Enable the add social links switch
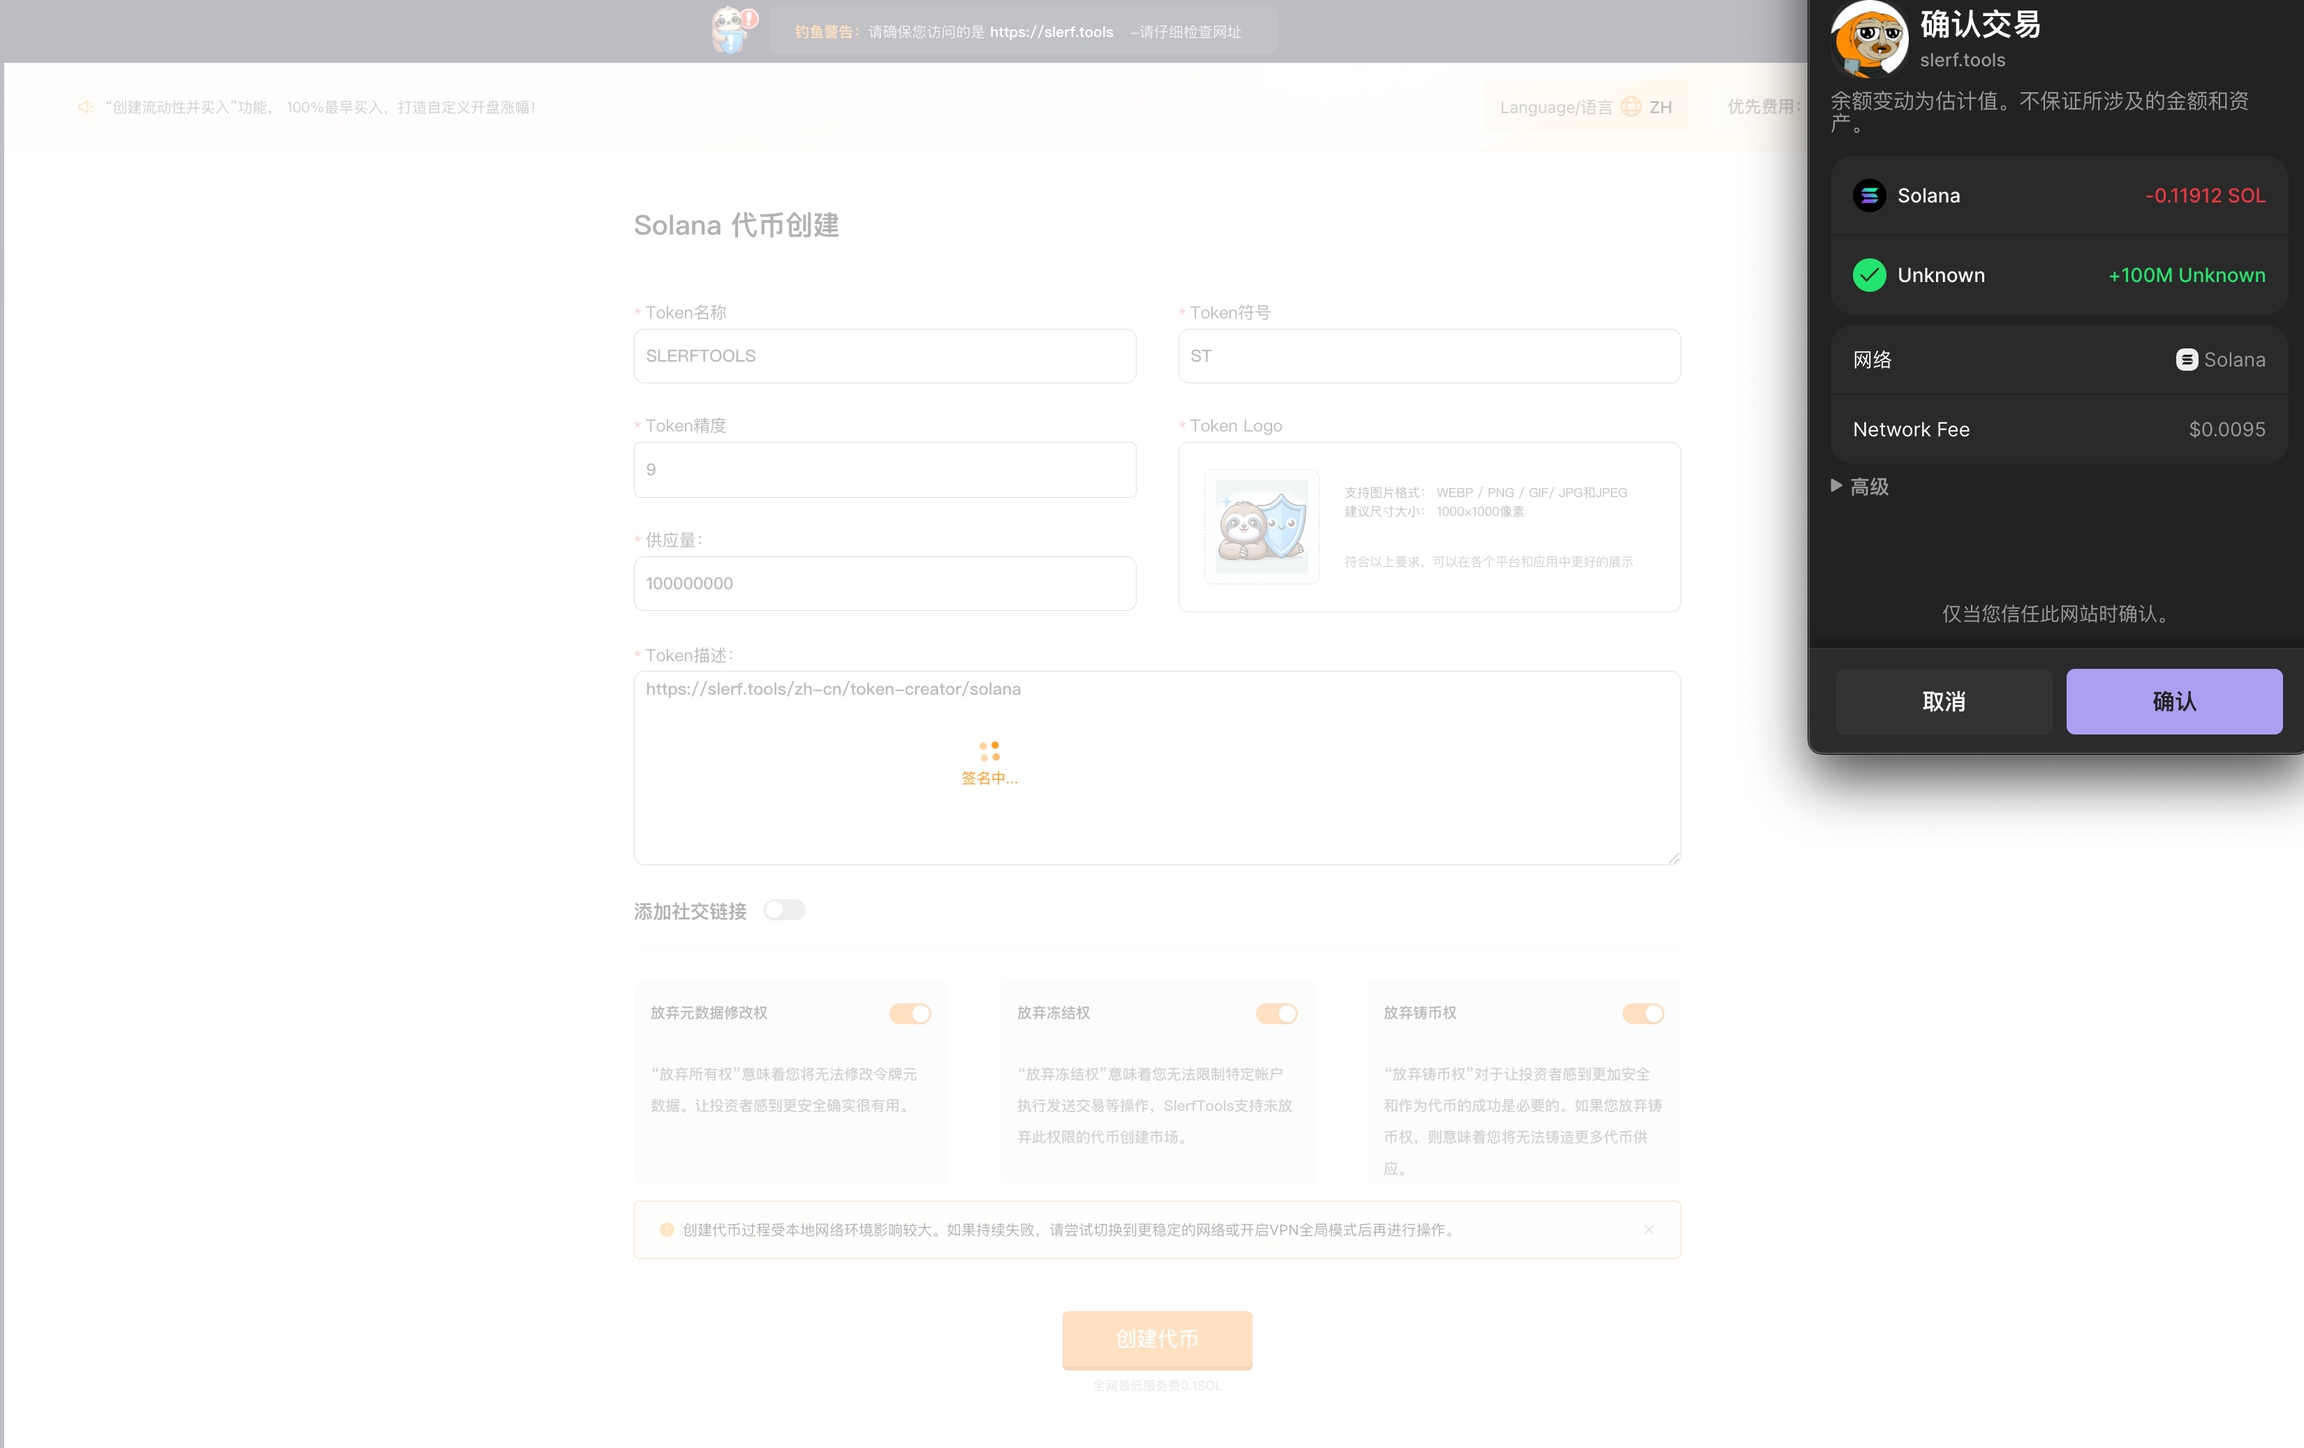The width and height of the screenshot is (2304, 1448). pos(784,910)
